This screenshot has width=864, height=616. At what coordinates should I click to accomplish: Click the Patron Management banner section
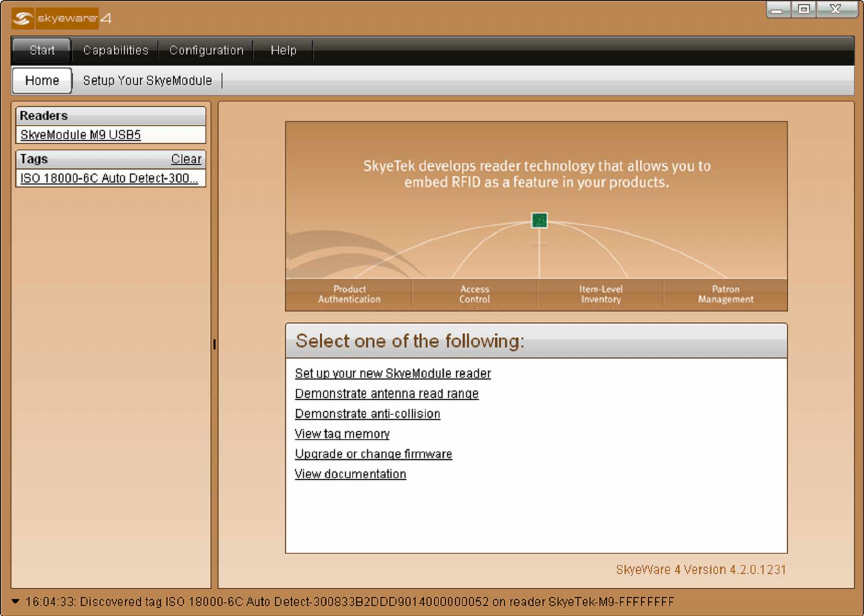pos(726,294)
